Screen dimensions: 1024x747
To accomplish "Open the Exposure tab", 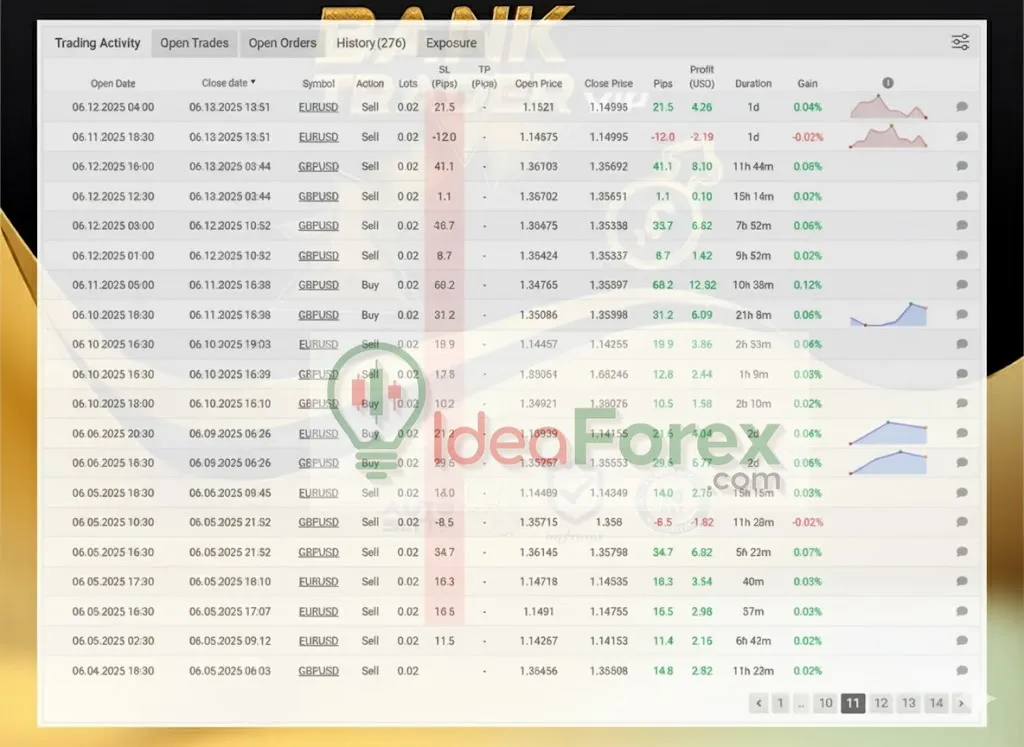I will pyautogui.click(x=451, y=42).
